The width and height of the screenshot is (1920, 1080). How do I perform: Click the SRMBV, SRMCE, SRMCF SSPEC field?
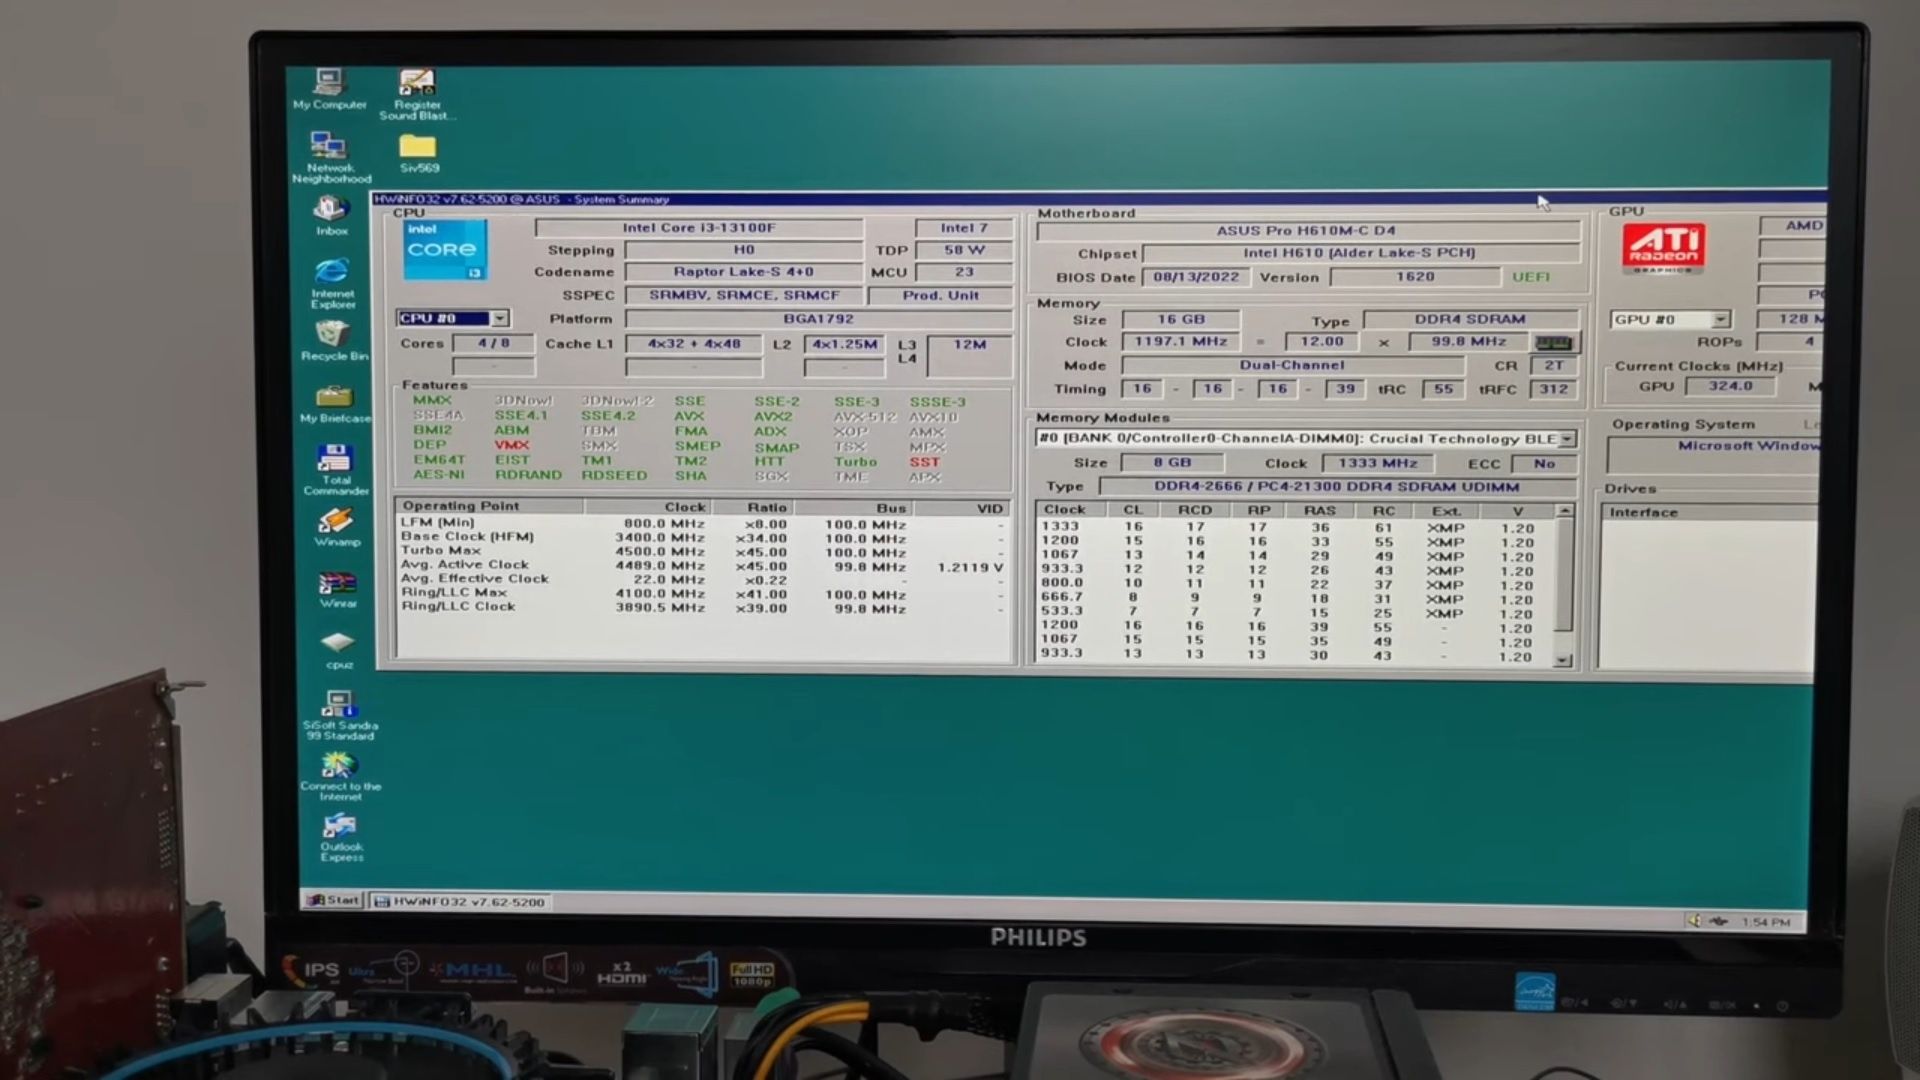[743, 296]
